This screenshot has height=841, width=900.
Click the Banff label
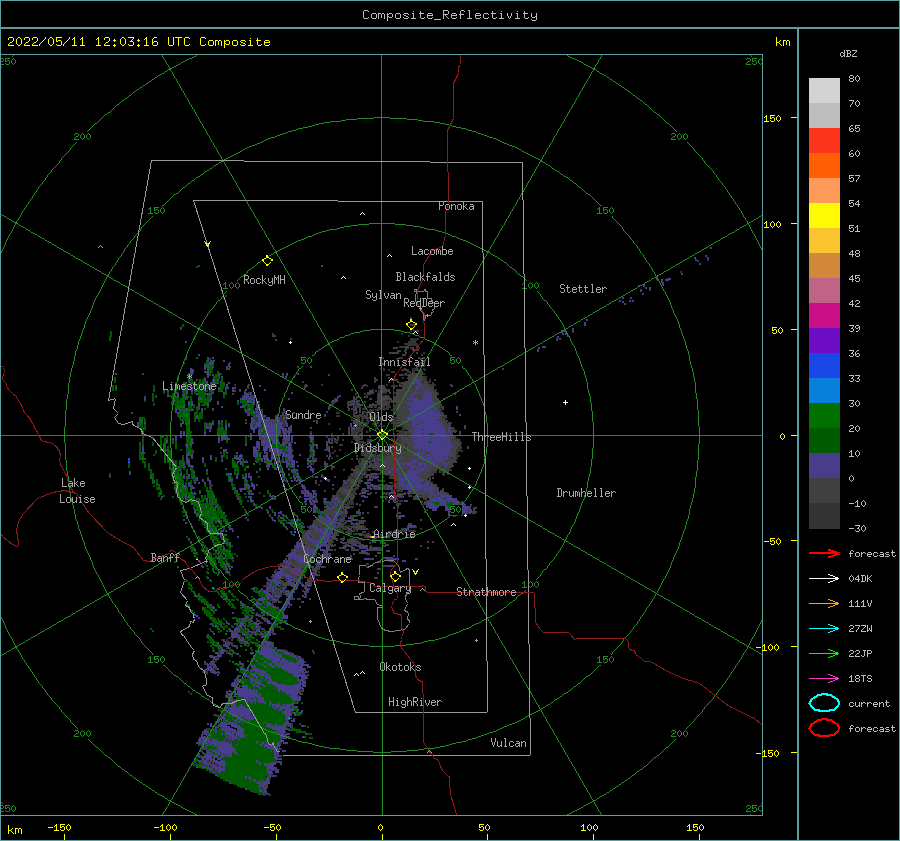point(165,557)
